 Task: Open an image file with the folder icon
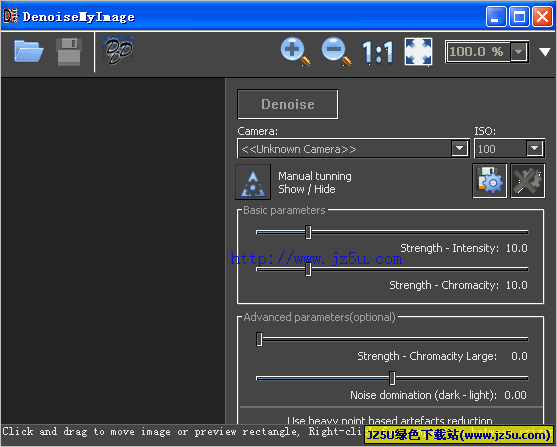click(x=29, y=52)
